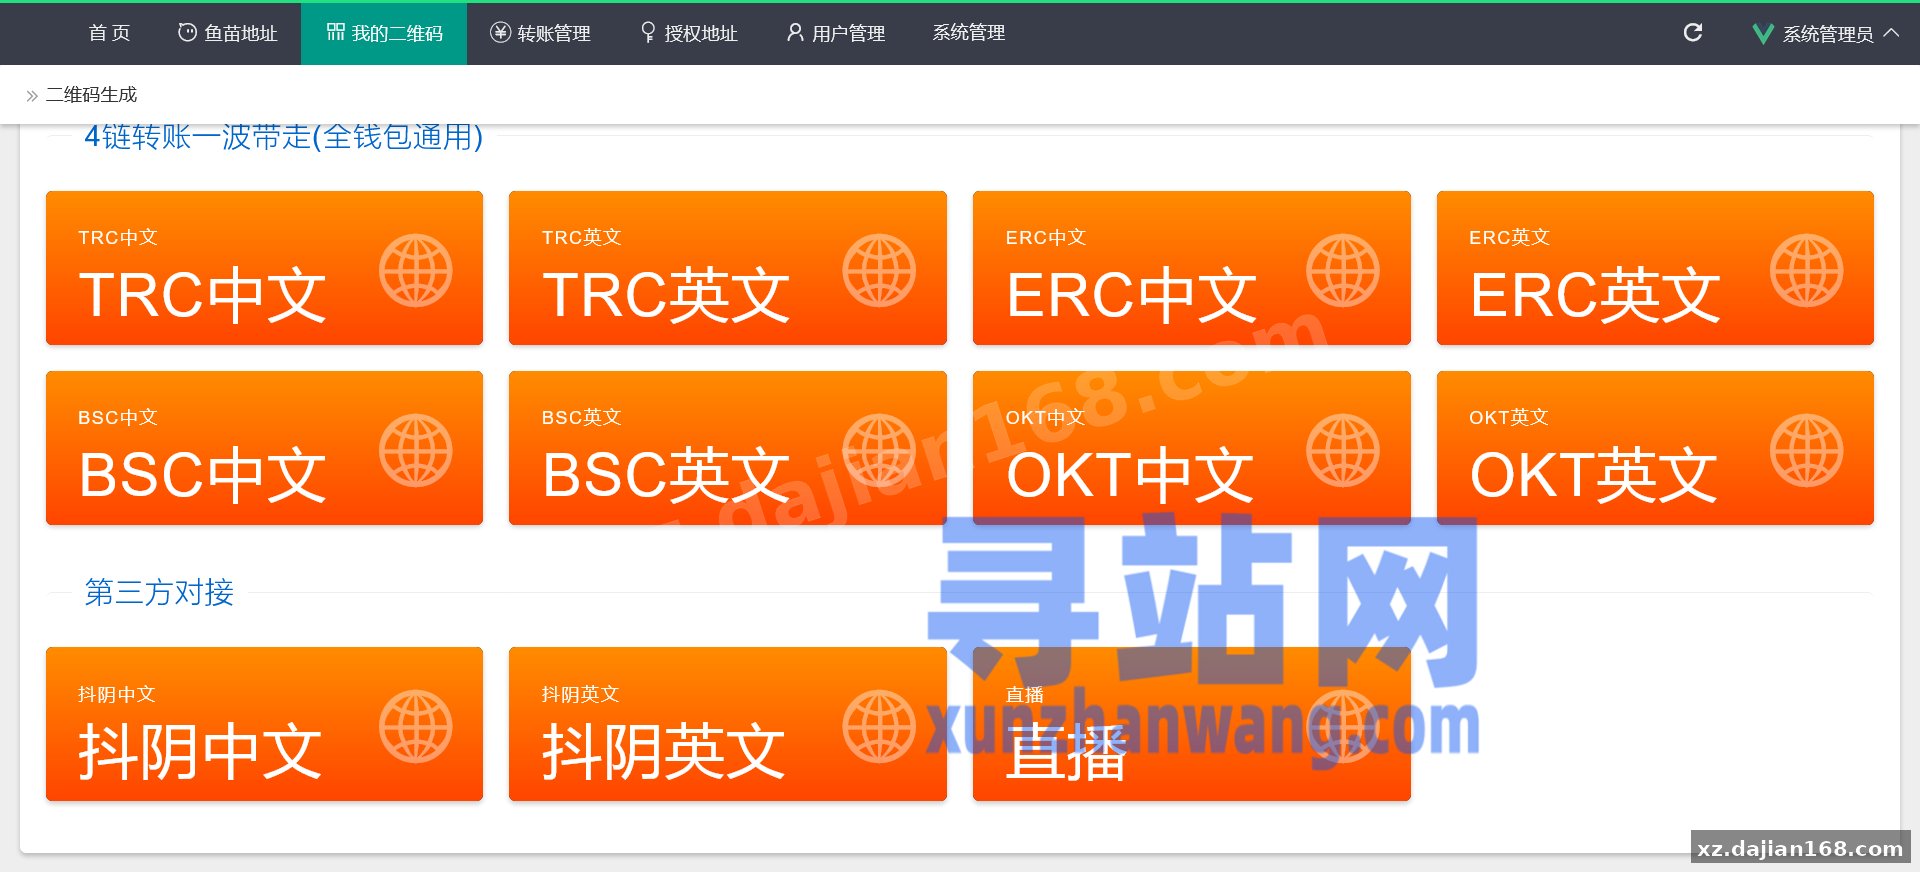Open the 鱼苗地址 menu
The image size is (1920, 872).
227,33
